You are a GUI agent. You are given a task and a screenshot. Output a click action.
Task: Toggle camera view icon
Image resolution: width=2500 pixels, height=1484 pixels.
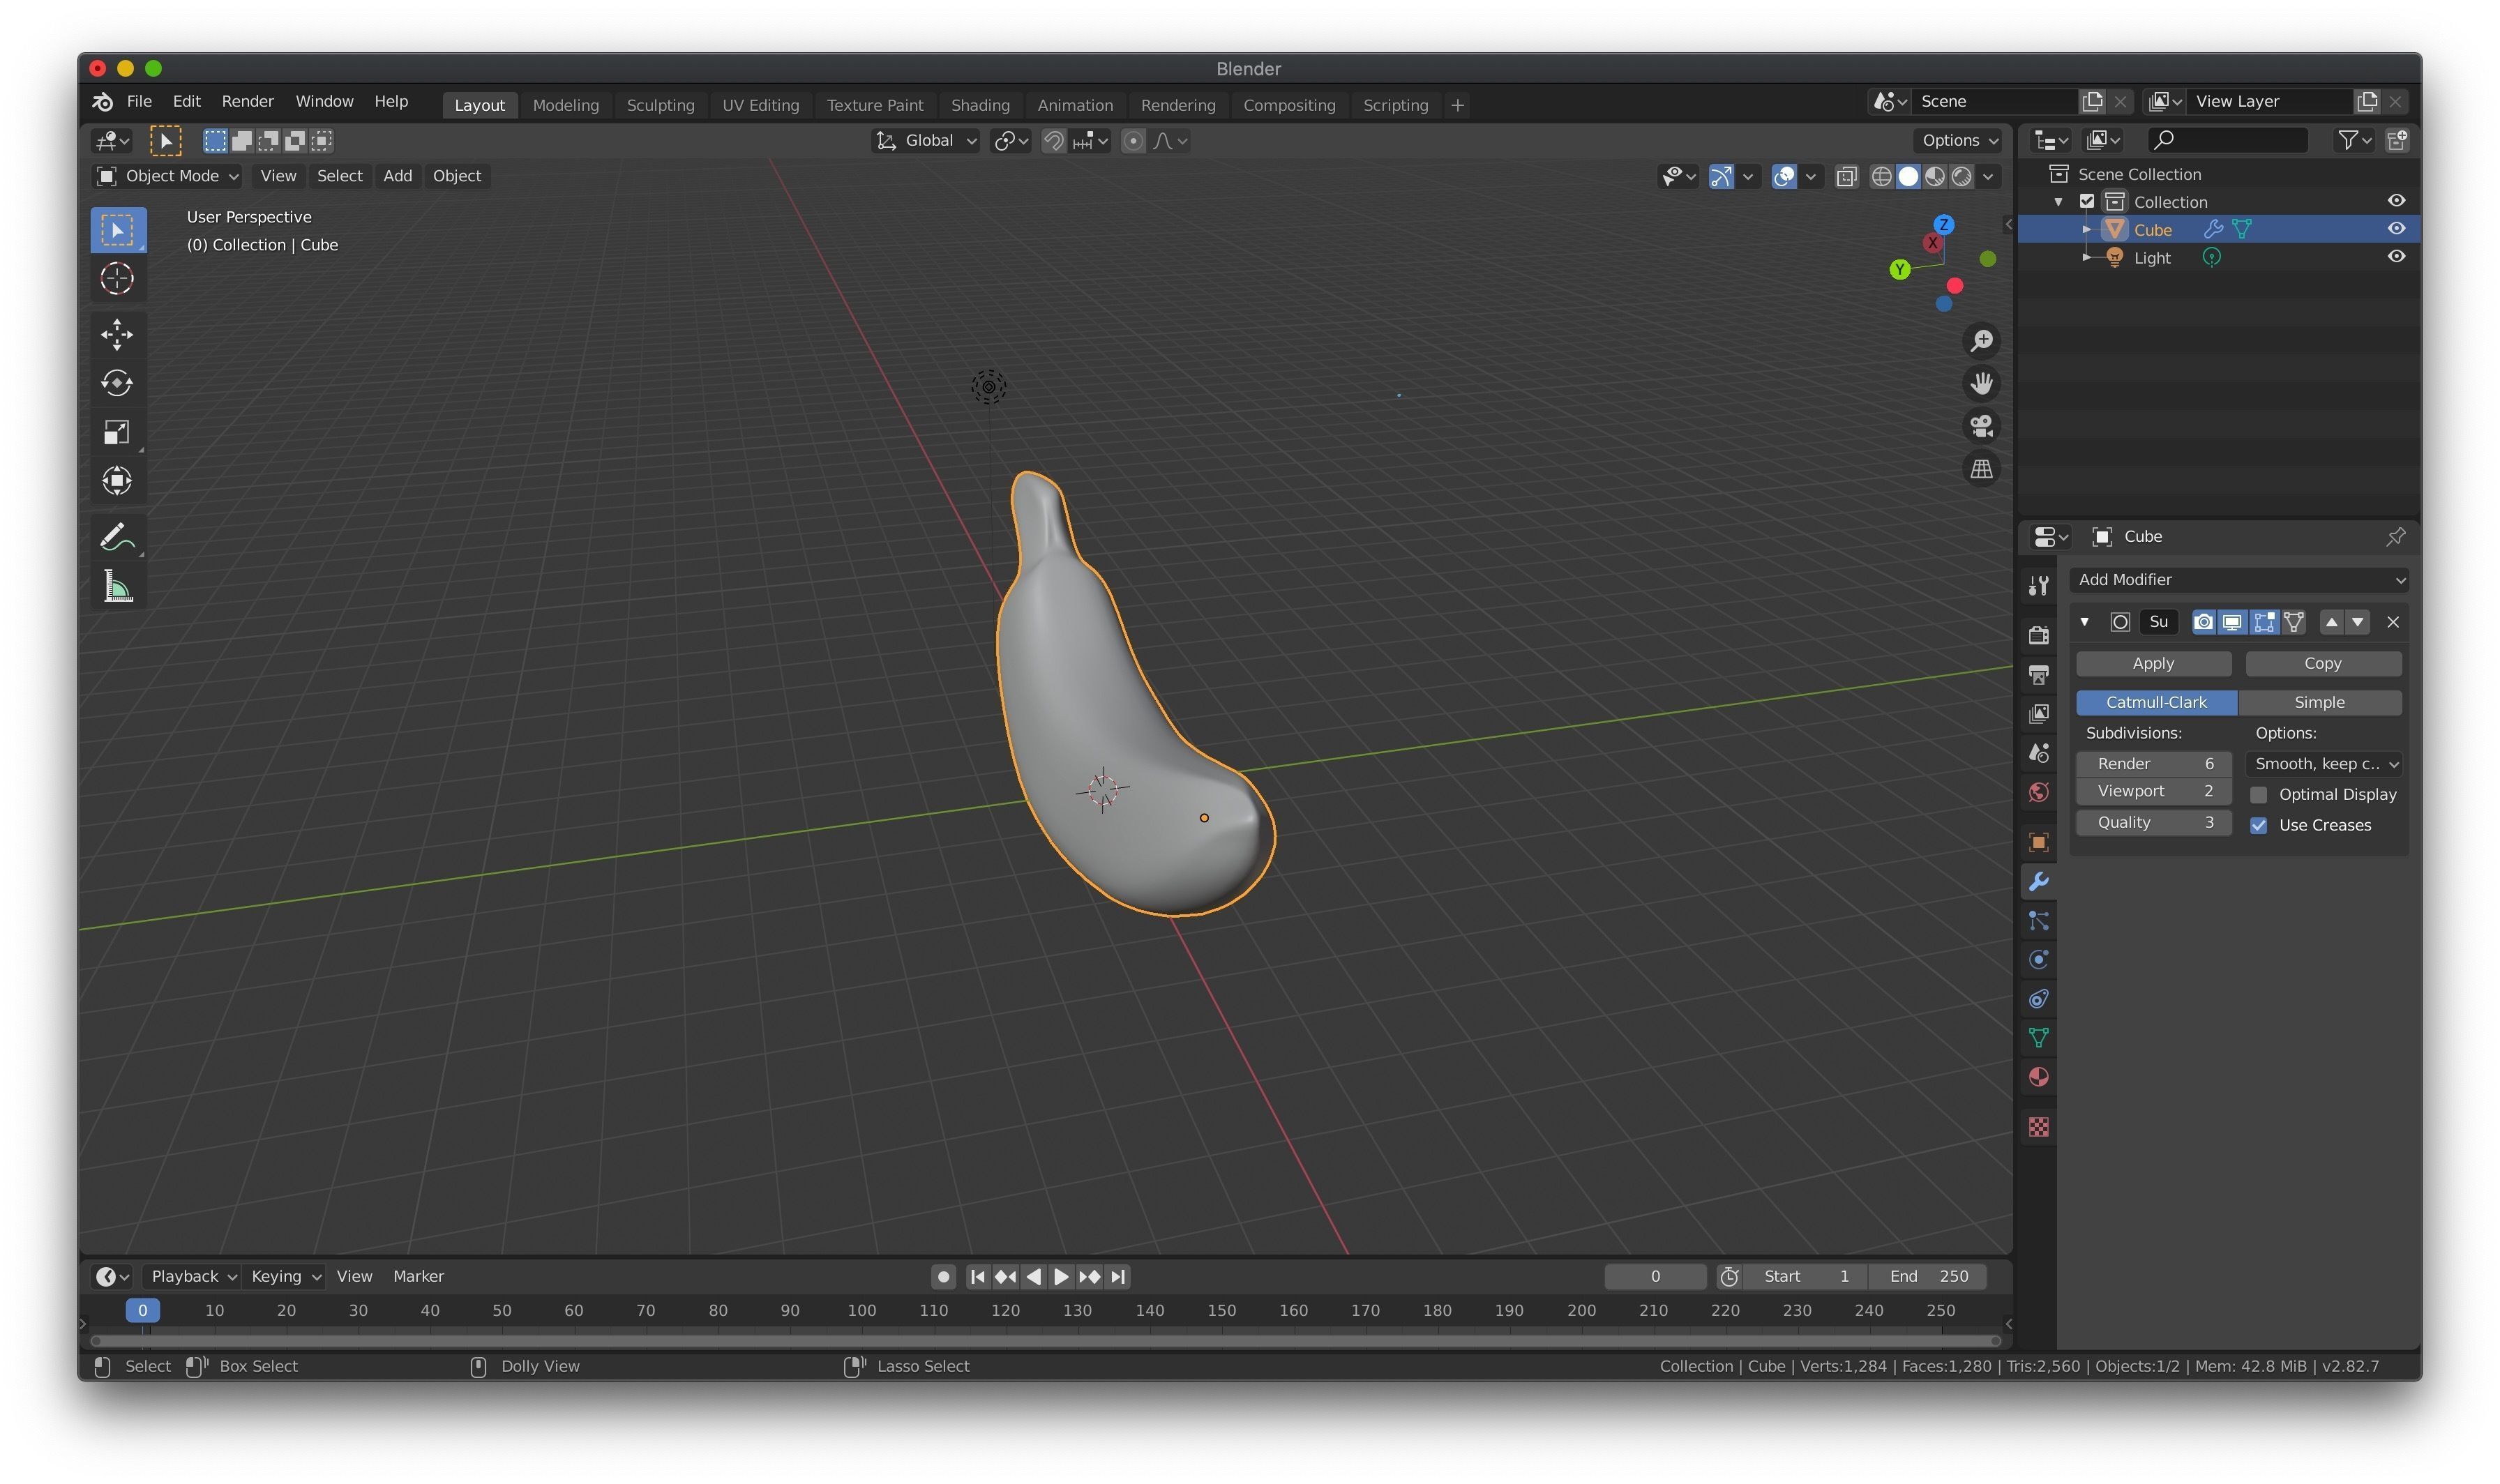tap(1982, 426)
